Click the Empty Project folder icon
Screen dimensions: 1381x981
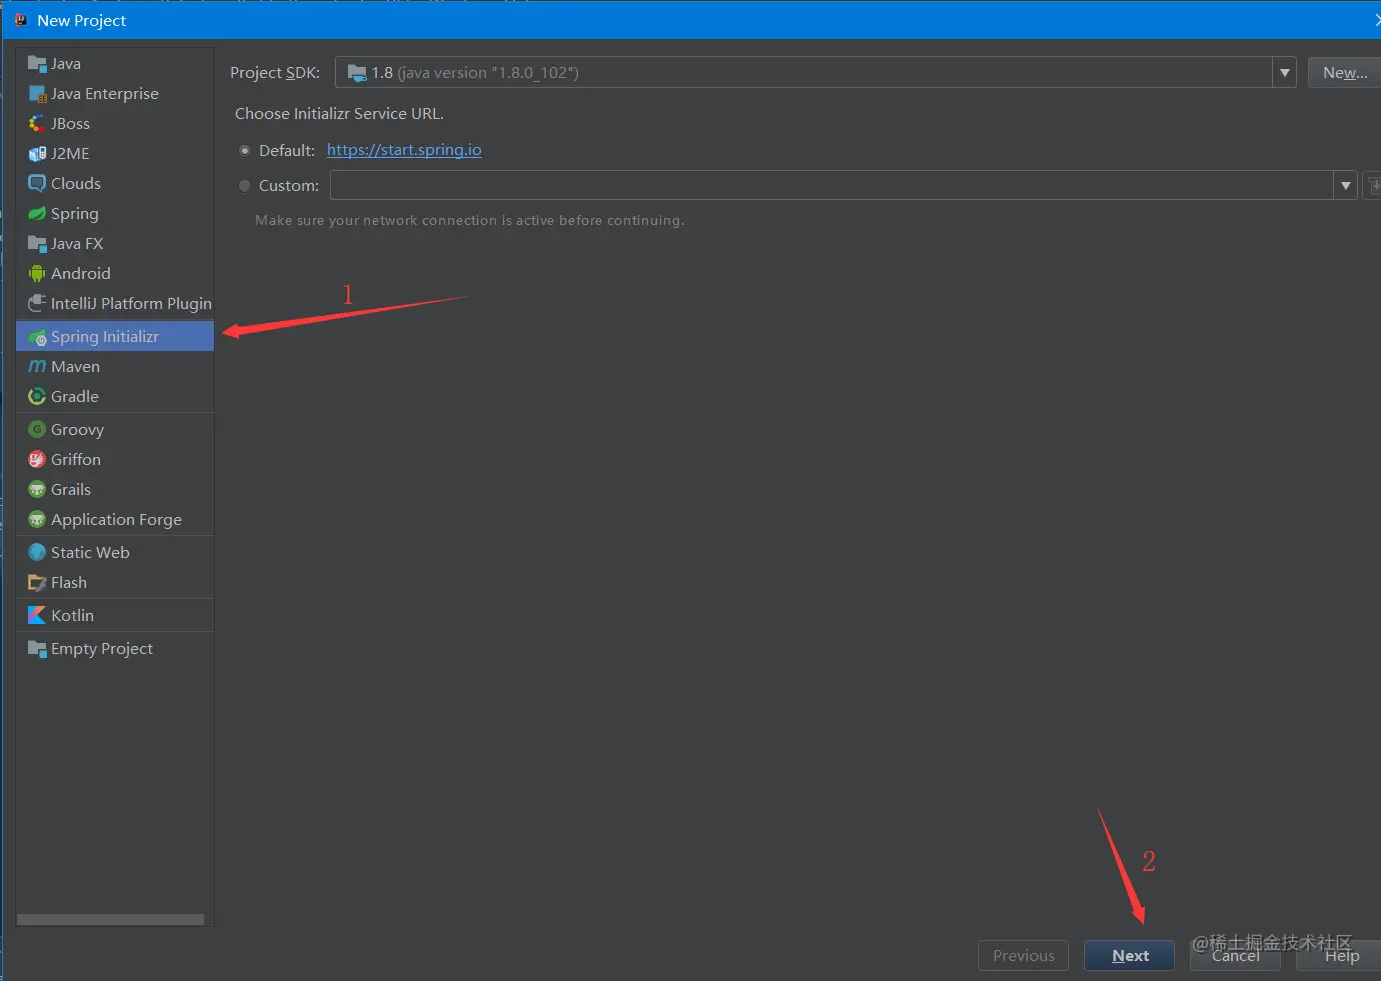(x=37, y=649)
